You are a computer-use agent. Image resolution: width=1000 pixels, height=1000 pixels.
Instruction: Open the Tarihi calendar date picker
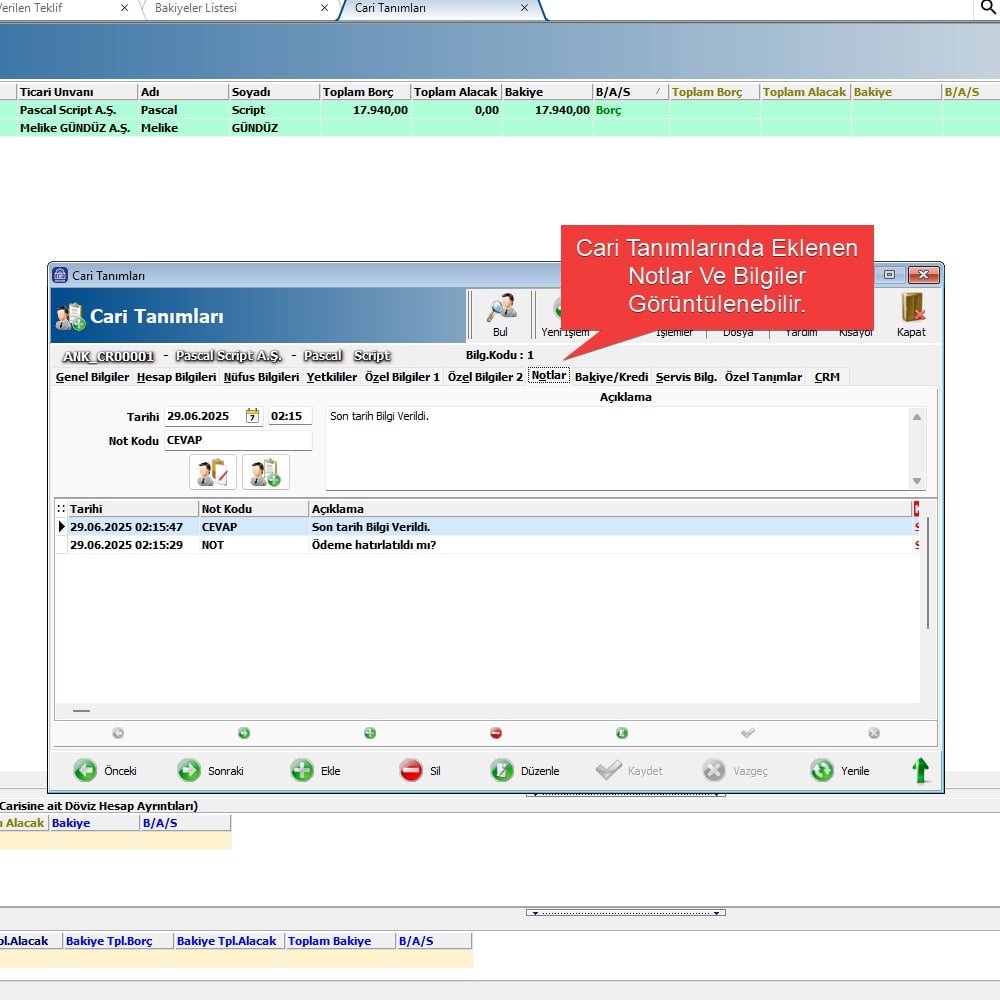click(x=252, y=416)
